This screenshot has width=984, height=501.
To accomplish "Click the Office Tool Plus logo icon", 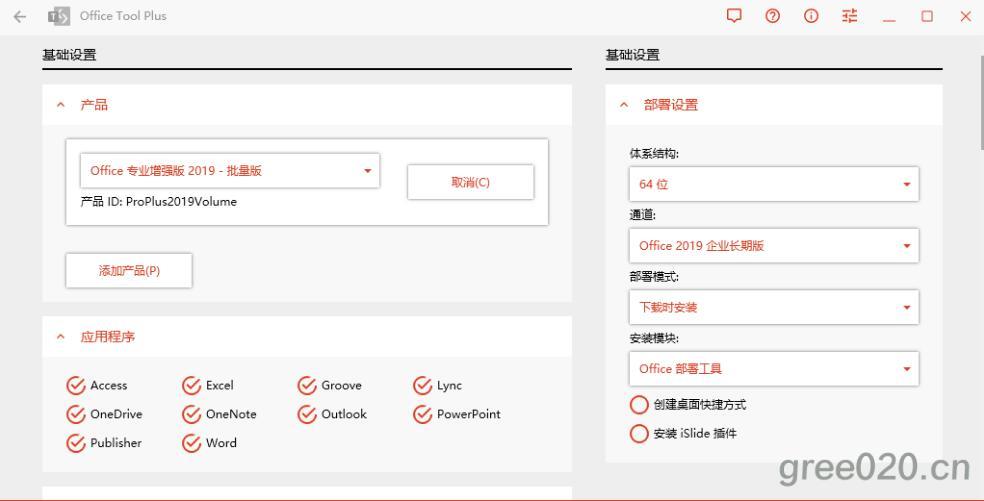I will [59, 16].
